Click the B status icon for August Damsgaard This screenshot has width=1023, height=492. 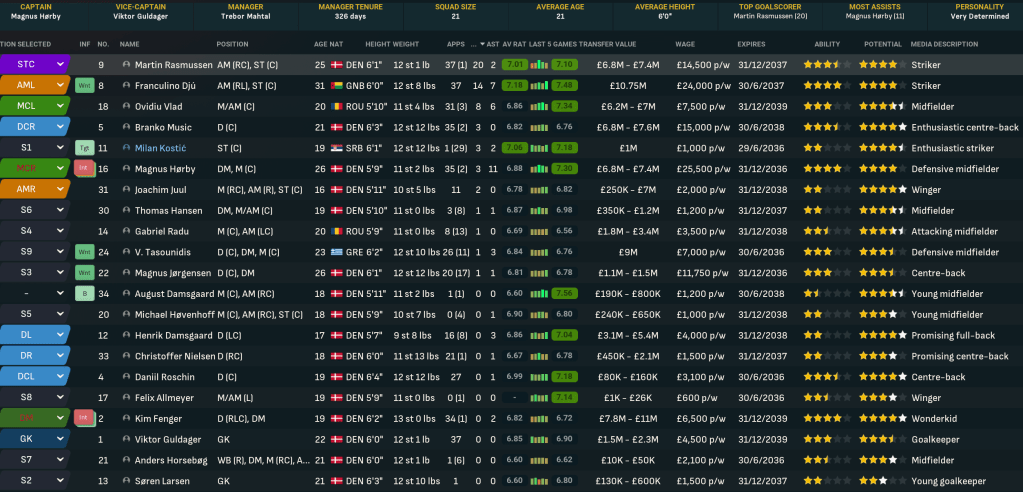[x=84, y=294]
